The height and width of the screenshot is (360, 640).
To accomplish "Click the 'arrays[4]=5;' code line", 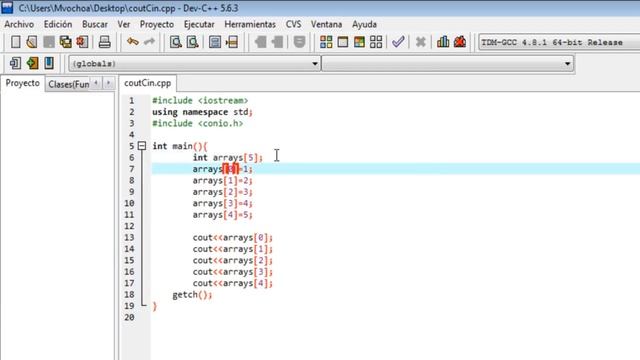I will pyautogui.click(x=222, y=215).
